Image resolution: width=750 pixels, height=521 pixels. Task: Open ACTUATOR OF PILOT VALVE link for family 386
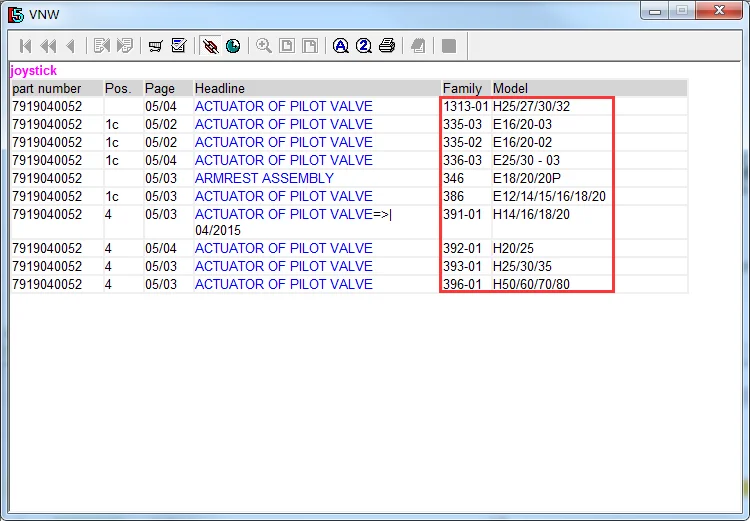pos(284,196)
